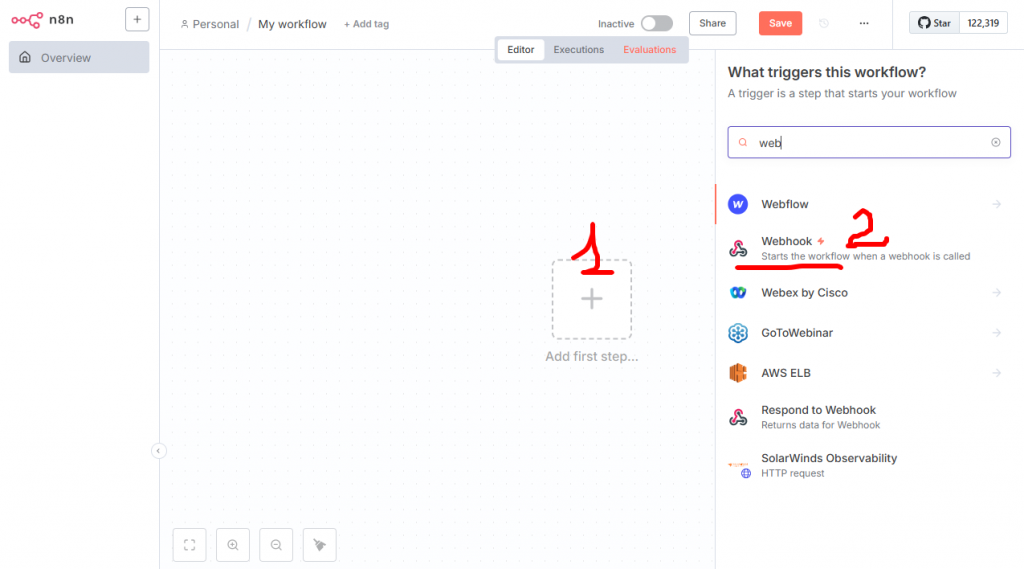Choose the Webhook trigger title
Image resolution: width=1024 pixels, height=569 pixels.
click(786, 241)
